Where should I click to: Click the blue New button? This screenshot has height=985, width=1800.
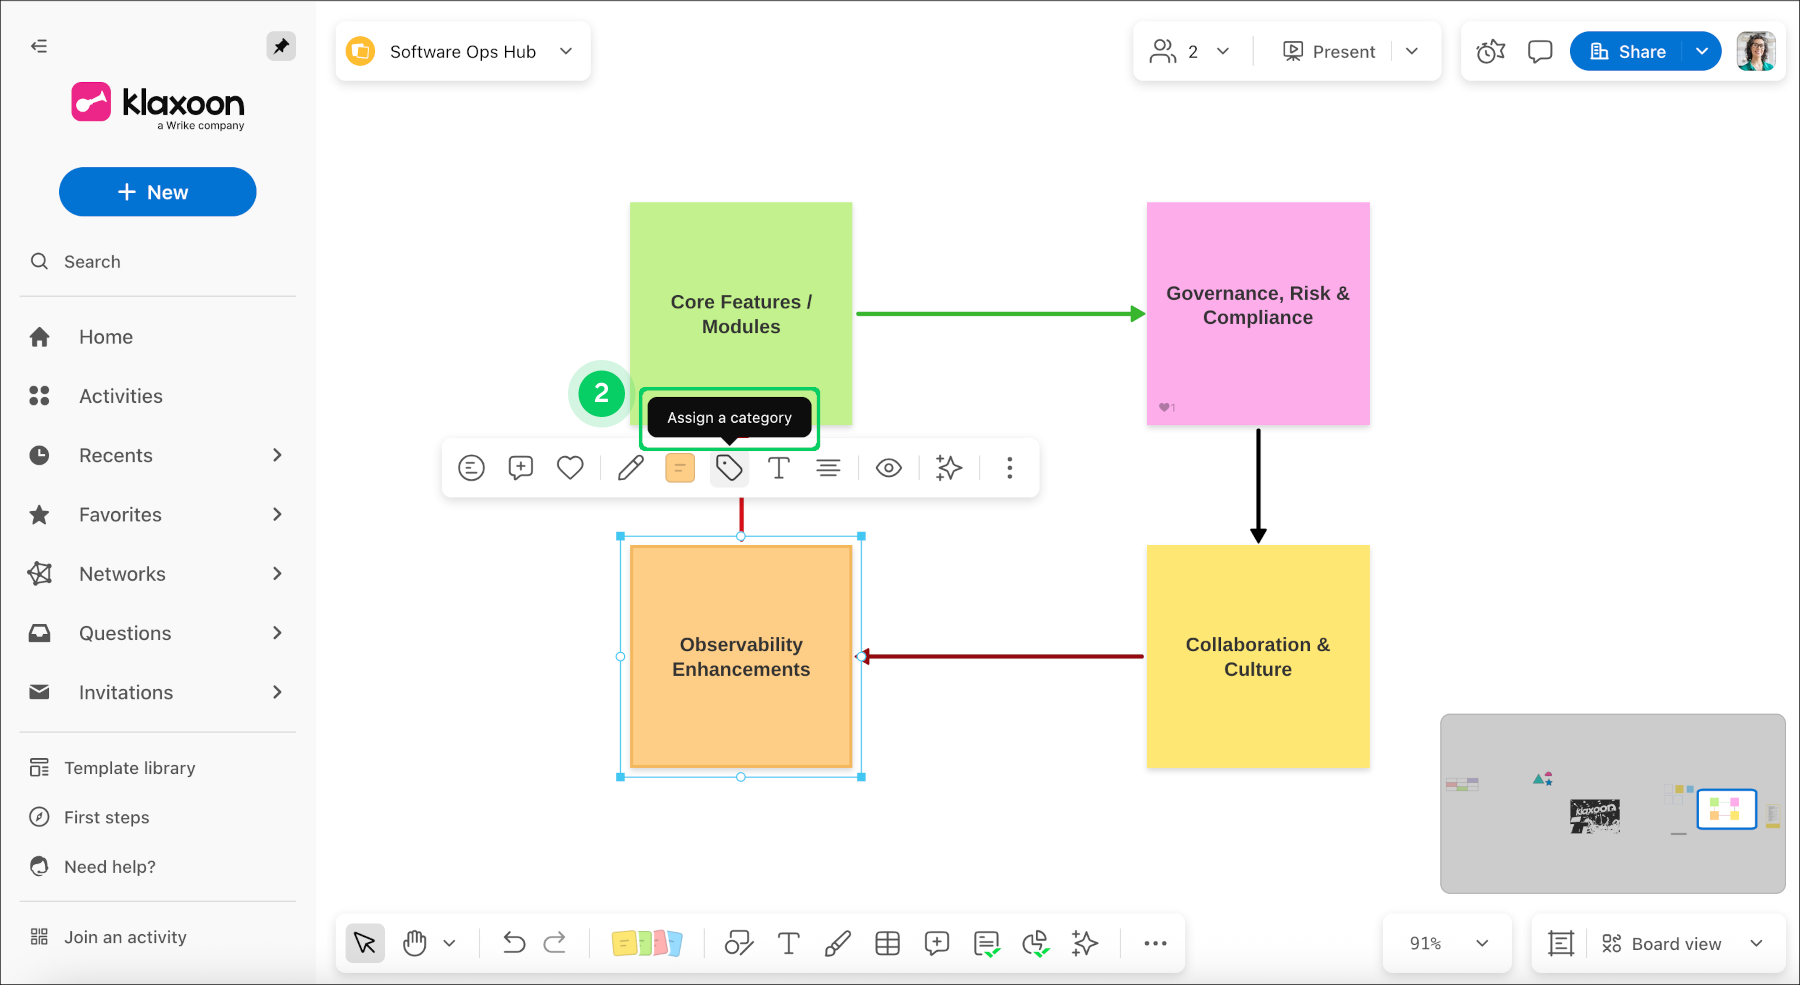158,192
